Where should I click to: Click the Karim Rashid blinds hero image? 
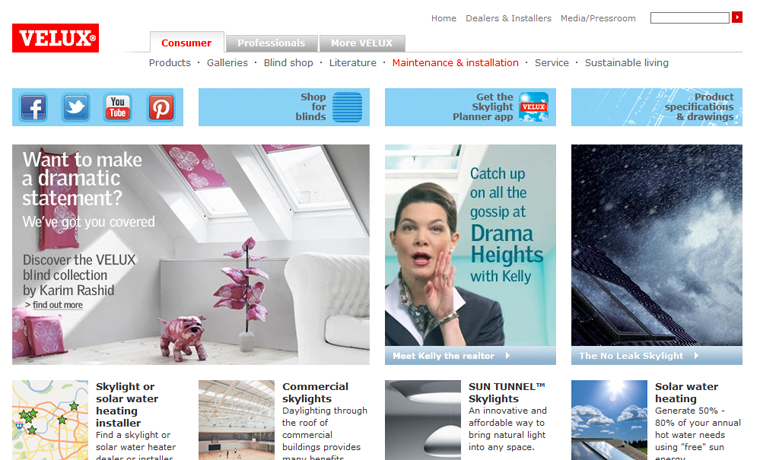191,254
